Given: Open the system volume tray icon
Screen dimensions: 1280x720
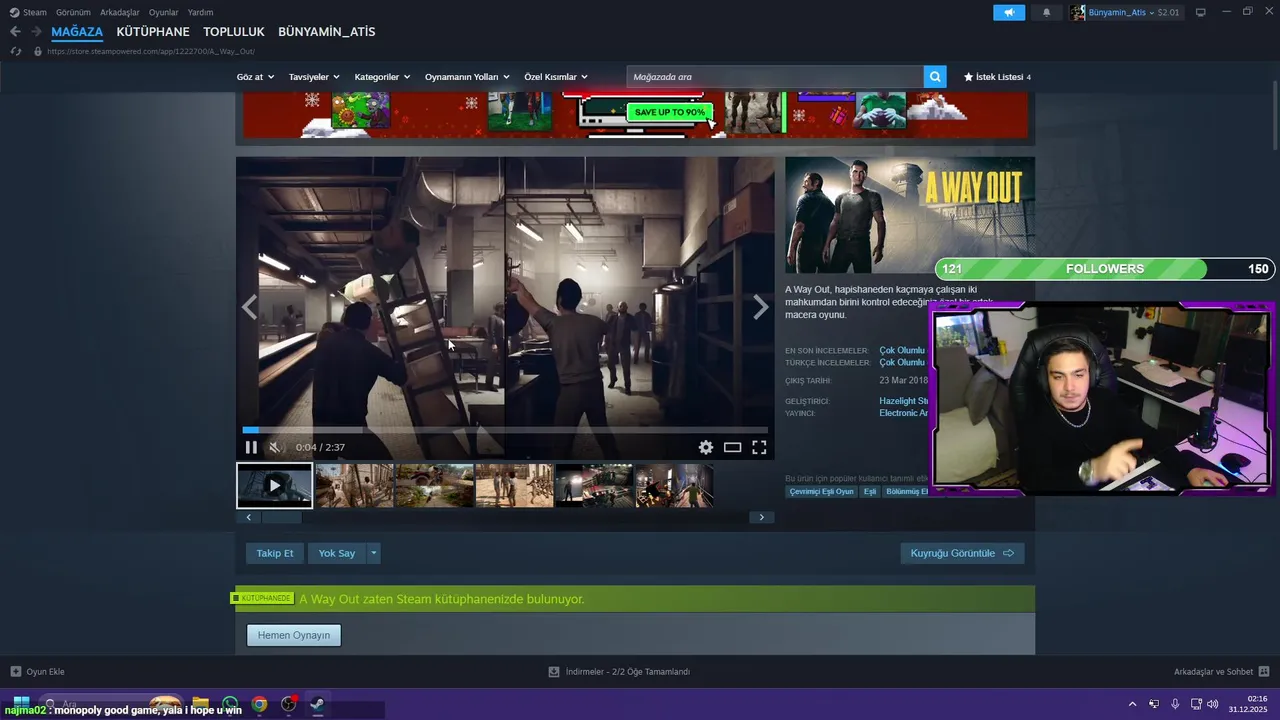Looking at the screenshot, I should click(x=1212, y=704).
